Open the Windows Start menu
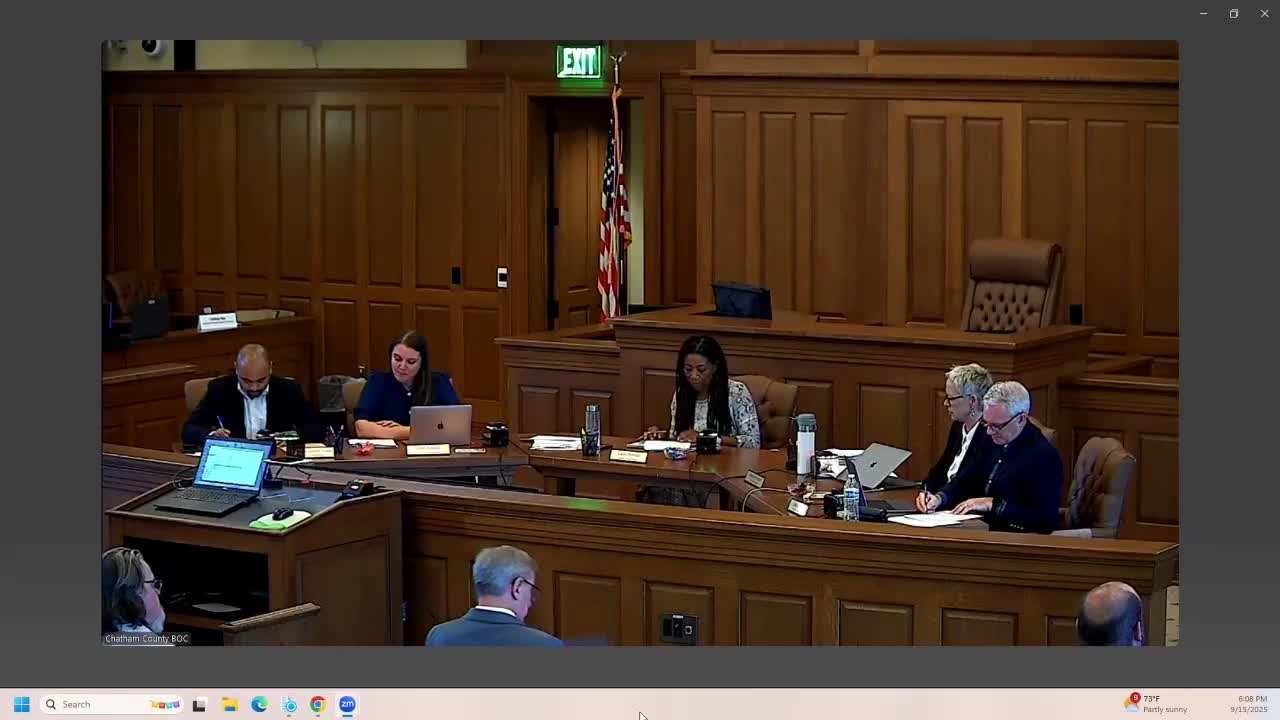The height and width of the screenshot is (720, 1280). pyautogui.click(x=21, y=704)
